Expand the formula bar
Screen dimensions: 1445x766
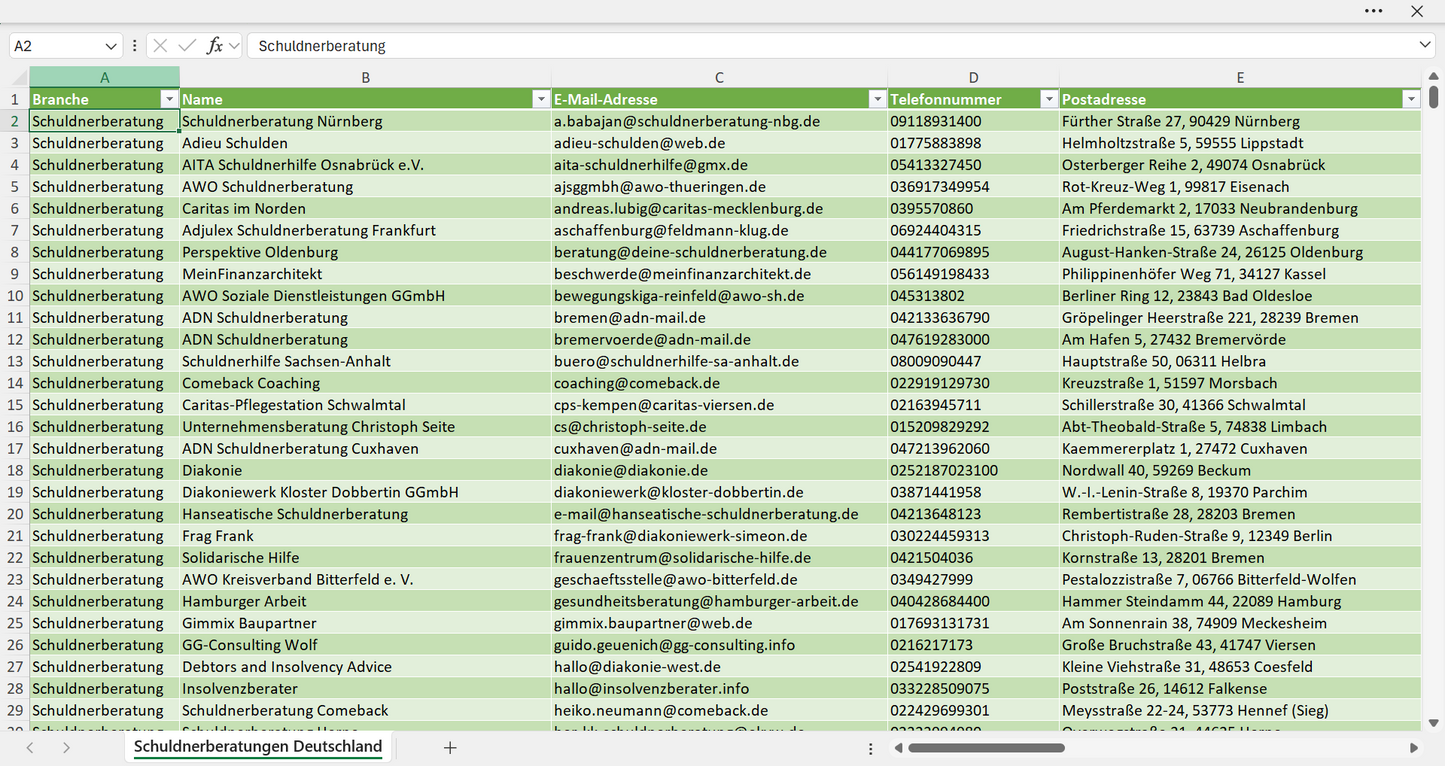1425,45
